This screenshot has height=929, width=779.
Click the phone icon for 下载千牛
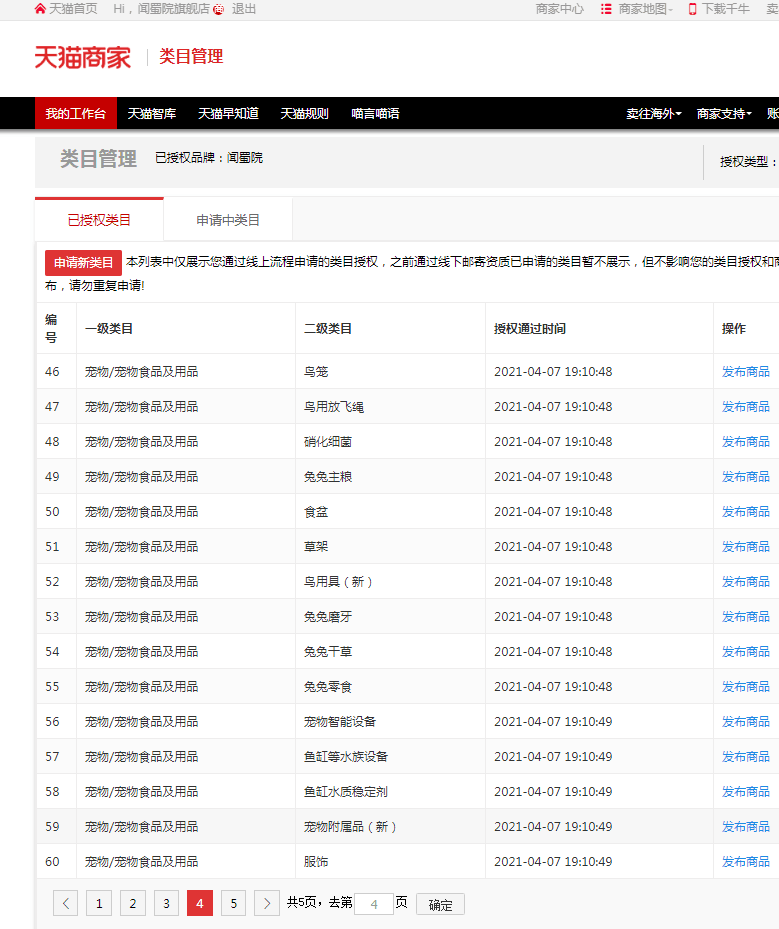coord(693,9)
